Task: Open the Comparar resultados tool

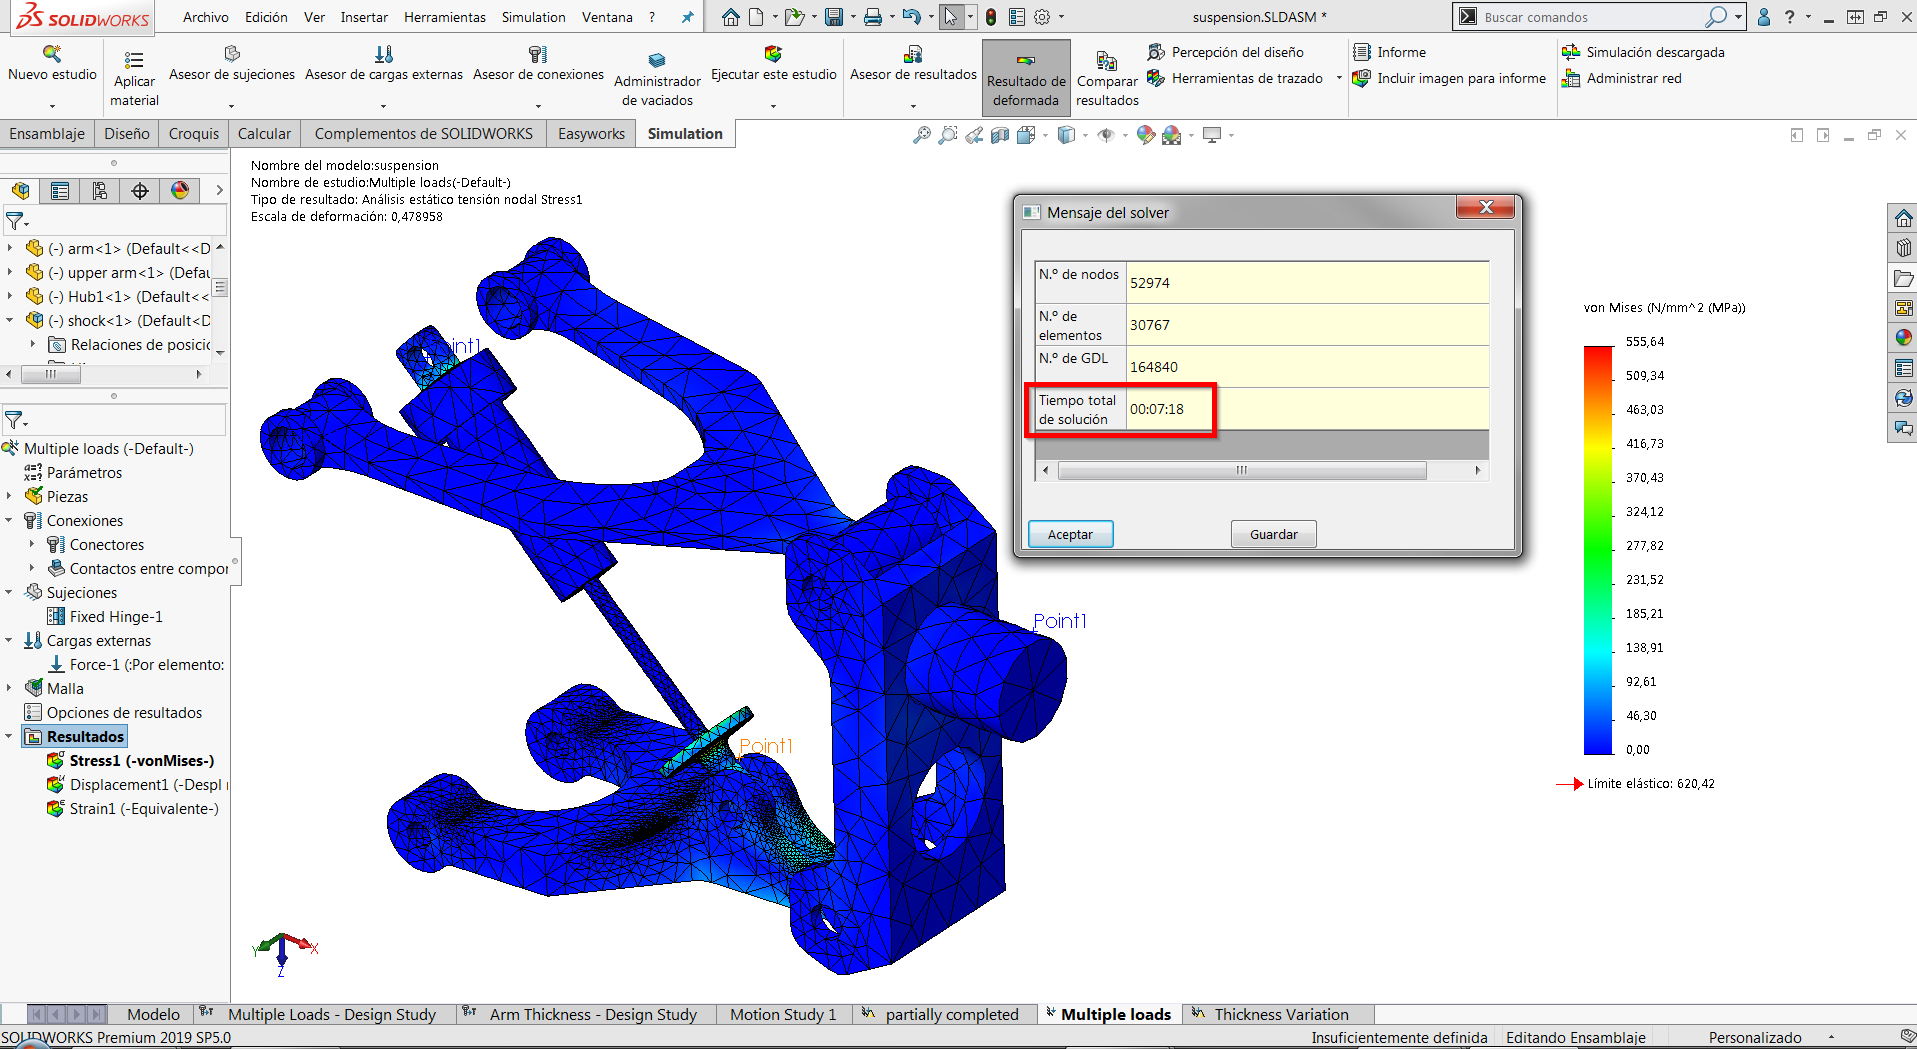Action: coord(1106,62)
